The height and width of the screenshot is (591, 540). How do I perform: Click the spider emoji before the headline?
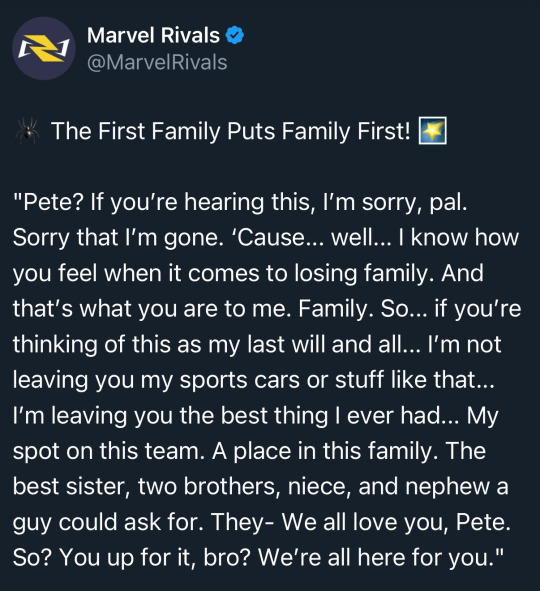tap(27, 130)
